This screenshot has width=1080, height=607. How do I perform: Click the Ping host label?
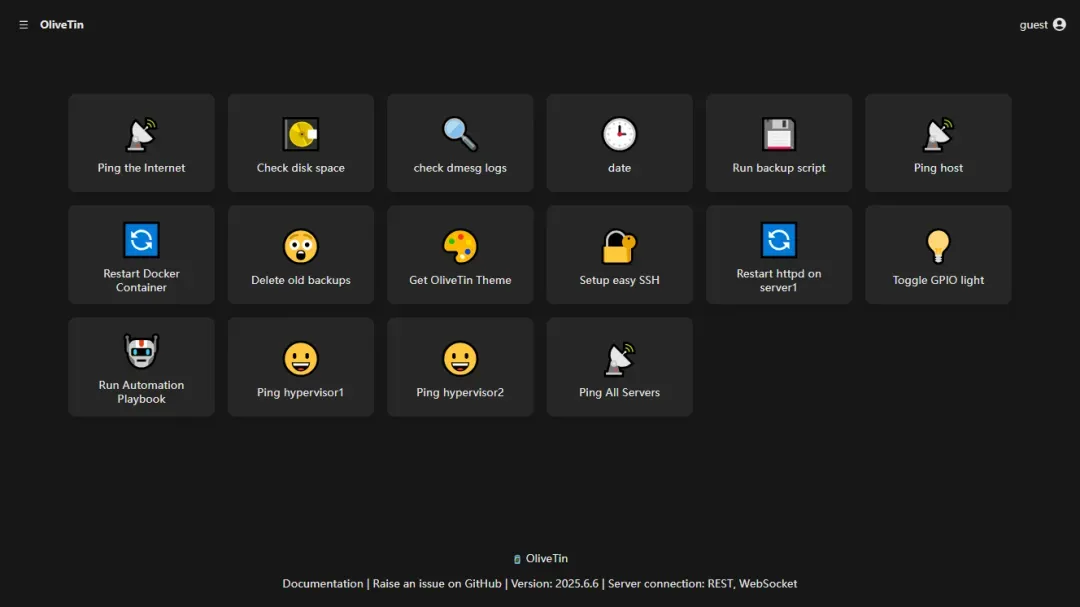pos(938,168)
